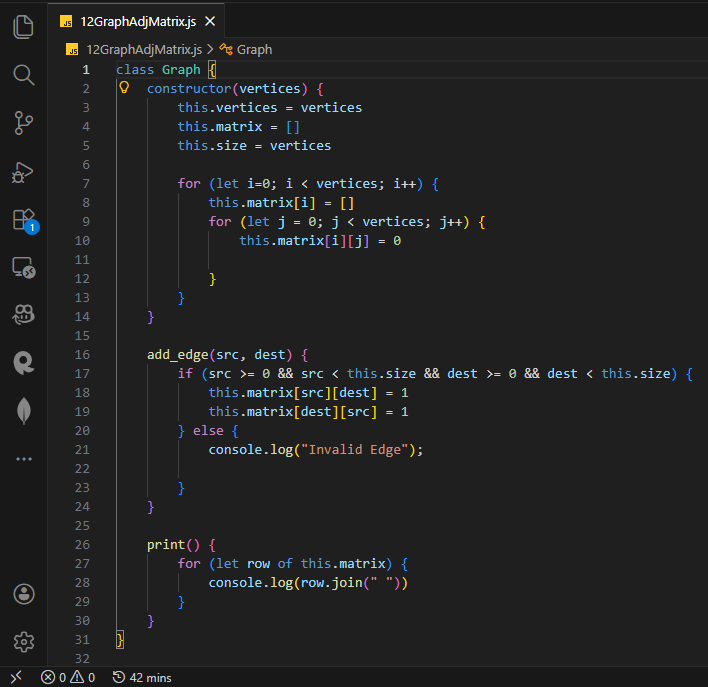Click the 'print' method name on line 26
Image resolution: width=708 pixels, height=687 pixels.
(x=166, y=545)
